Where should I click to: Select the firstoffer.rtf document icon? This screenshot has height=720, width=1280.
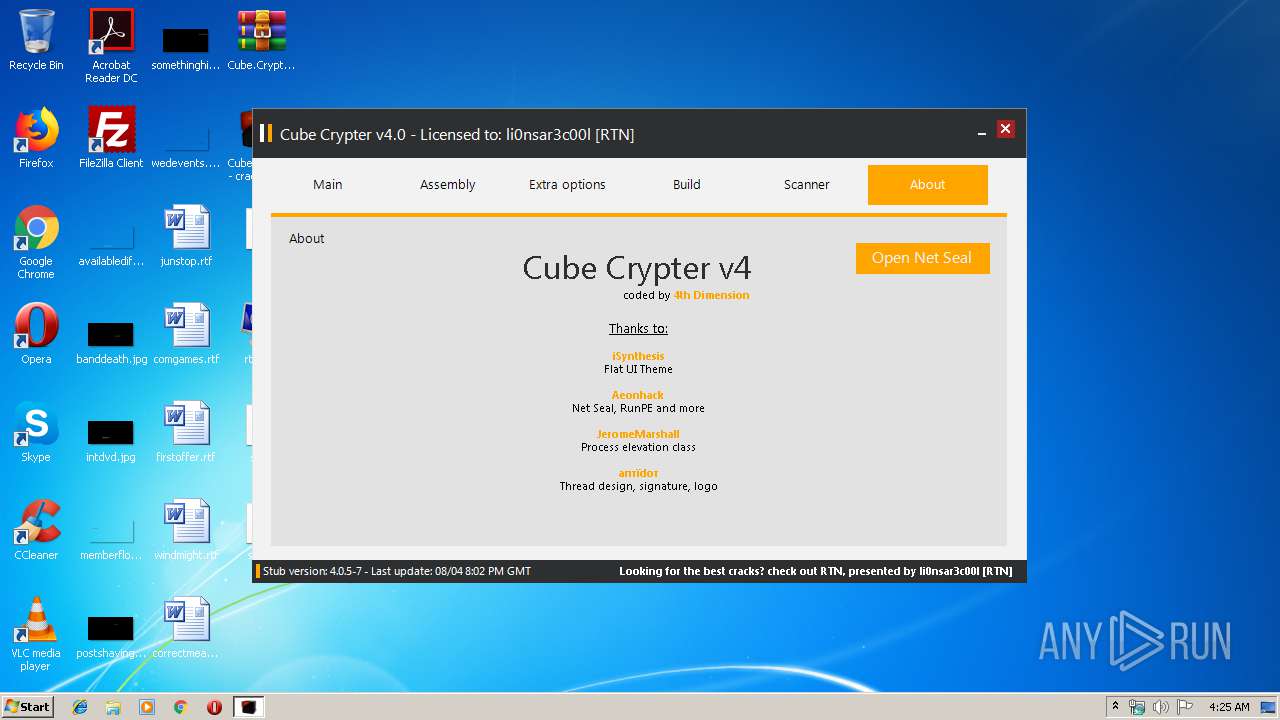click(x=186, y=432)
